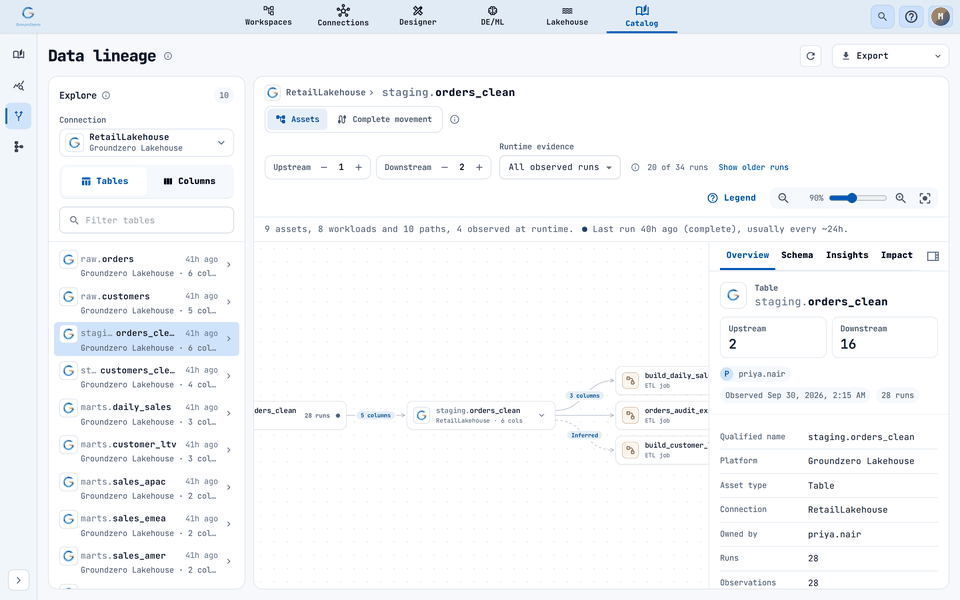
Task: Increase the Upstream depth with the plus button
Action: pyautogui.click(x=359, y=167)
